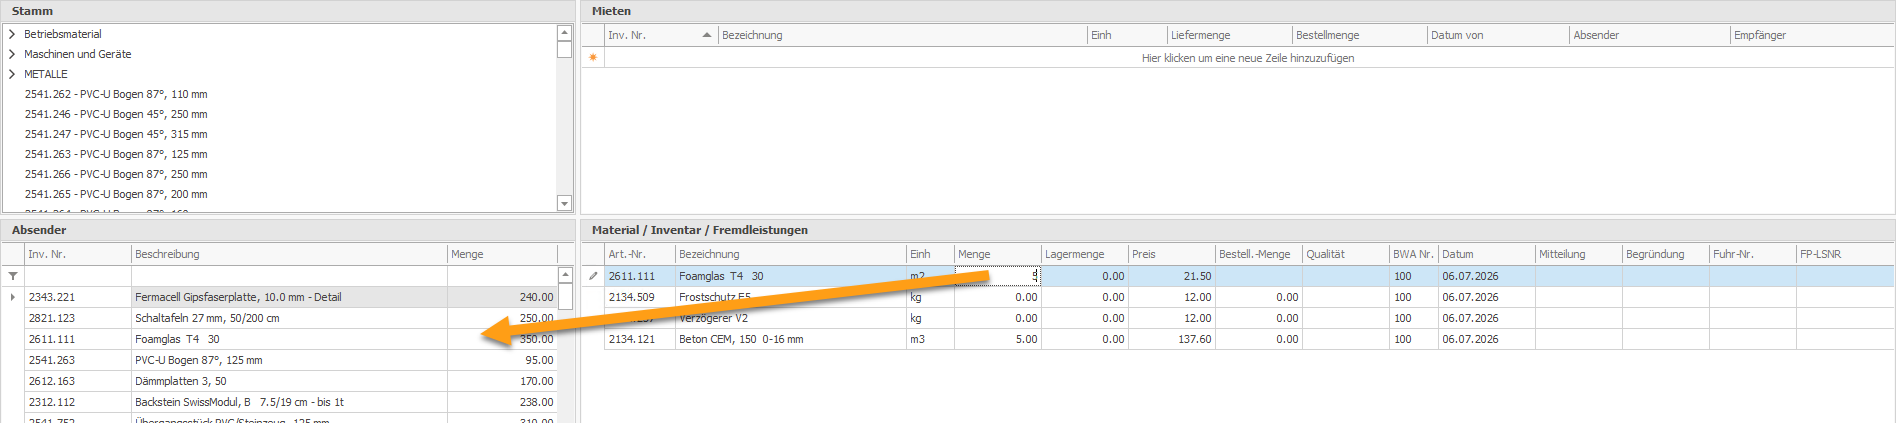1896x423 pixels.
Task: Click the row indicator arrow beside 2343.221
Action: pos(12,297)
